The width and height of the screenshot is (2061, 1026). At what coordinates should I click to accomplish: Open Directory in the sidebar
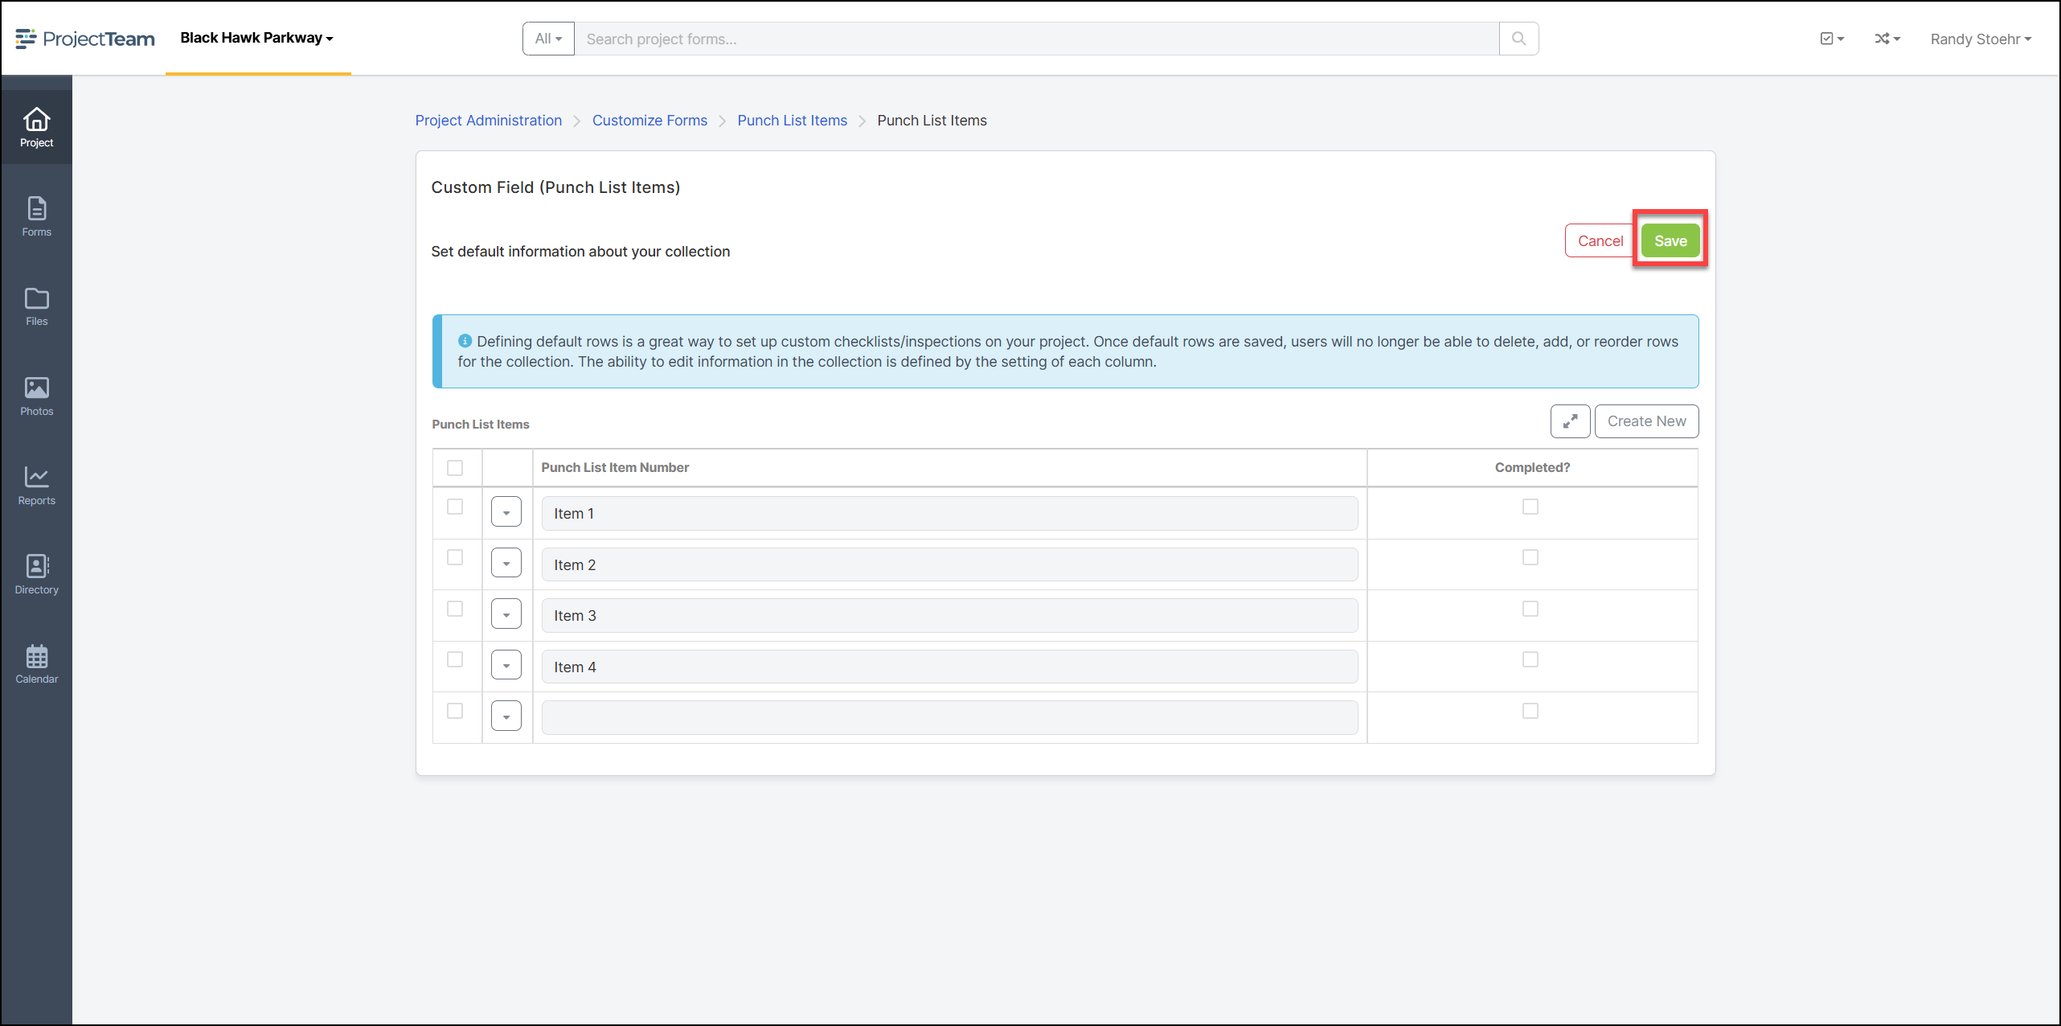click(x=36, y=575)
